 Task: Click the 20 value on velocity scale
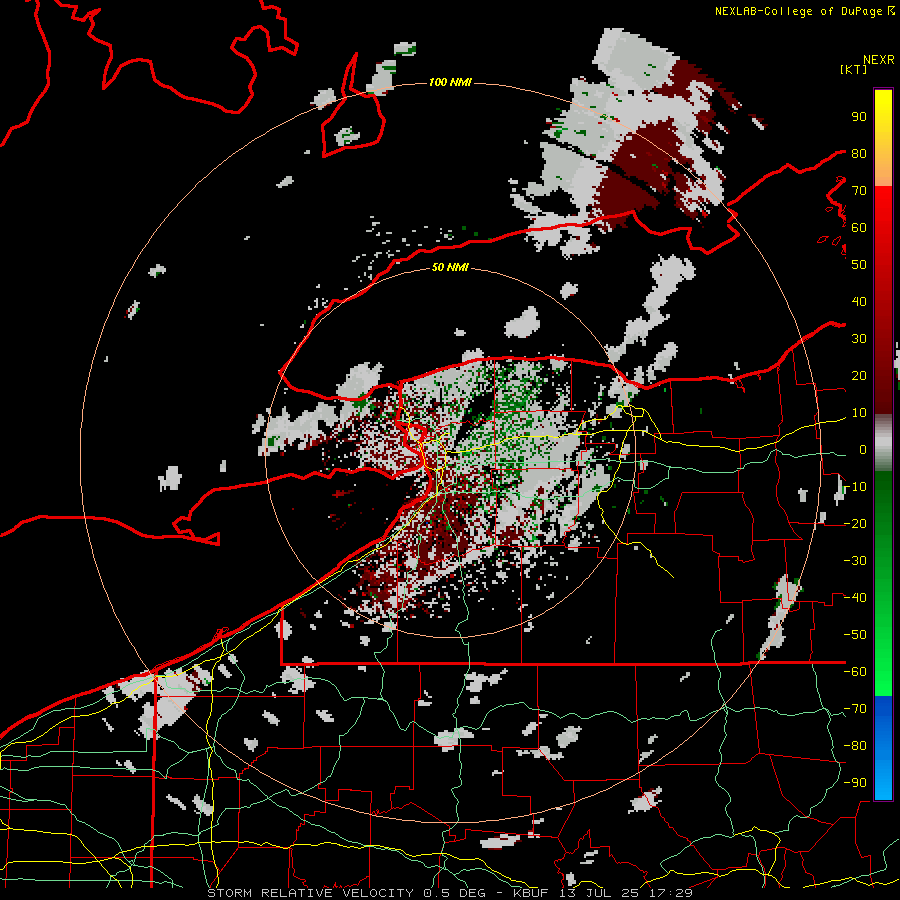coord(859,375)
